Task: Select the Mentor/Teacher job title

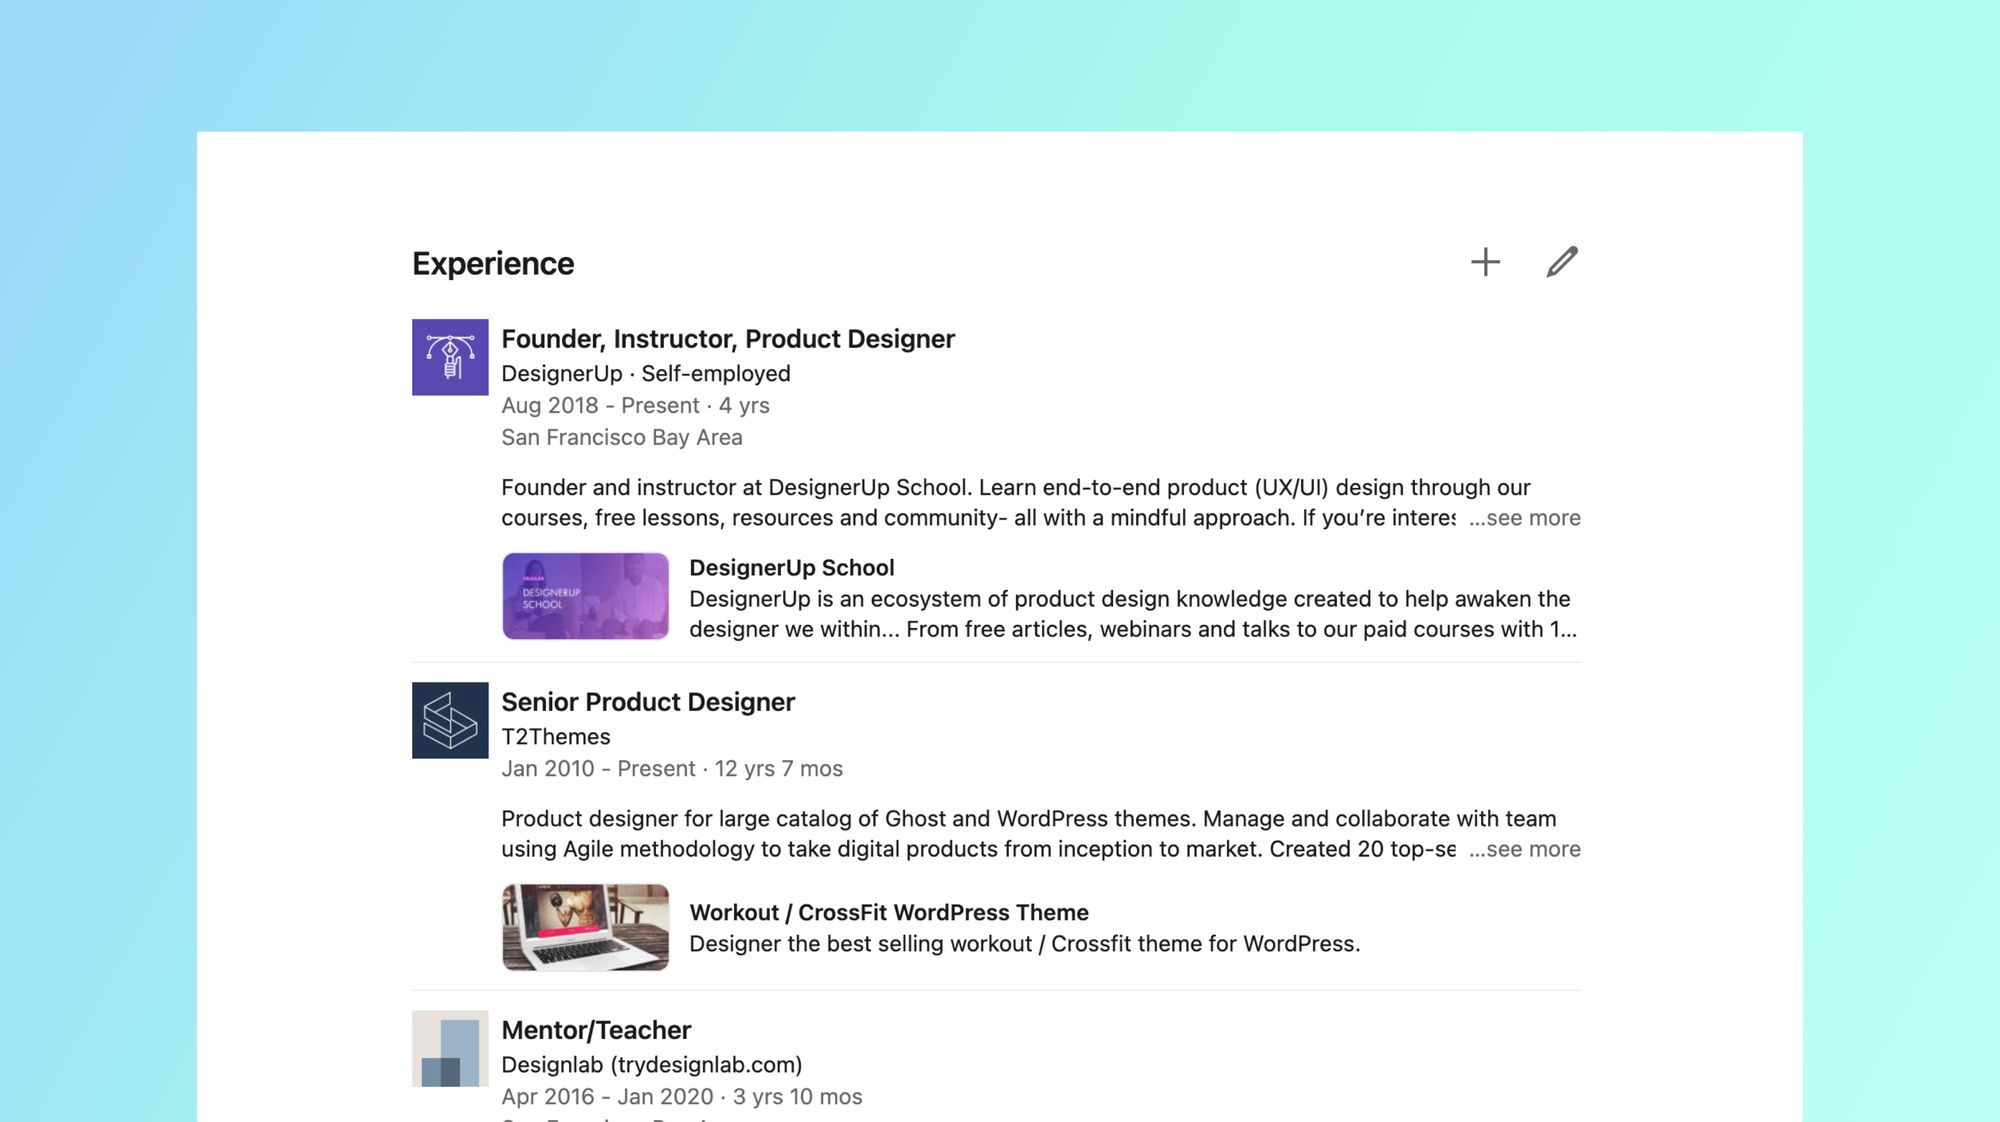Action: pyautogui.click(x=596, y=1030)
